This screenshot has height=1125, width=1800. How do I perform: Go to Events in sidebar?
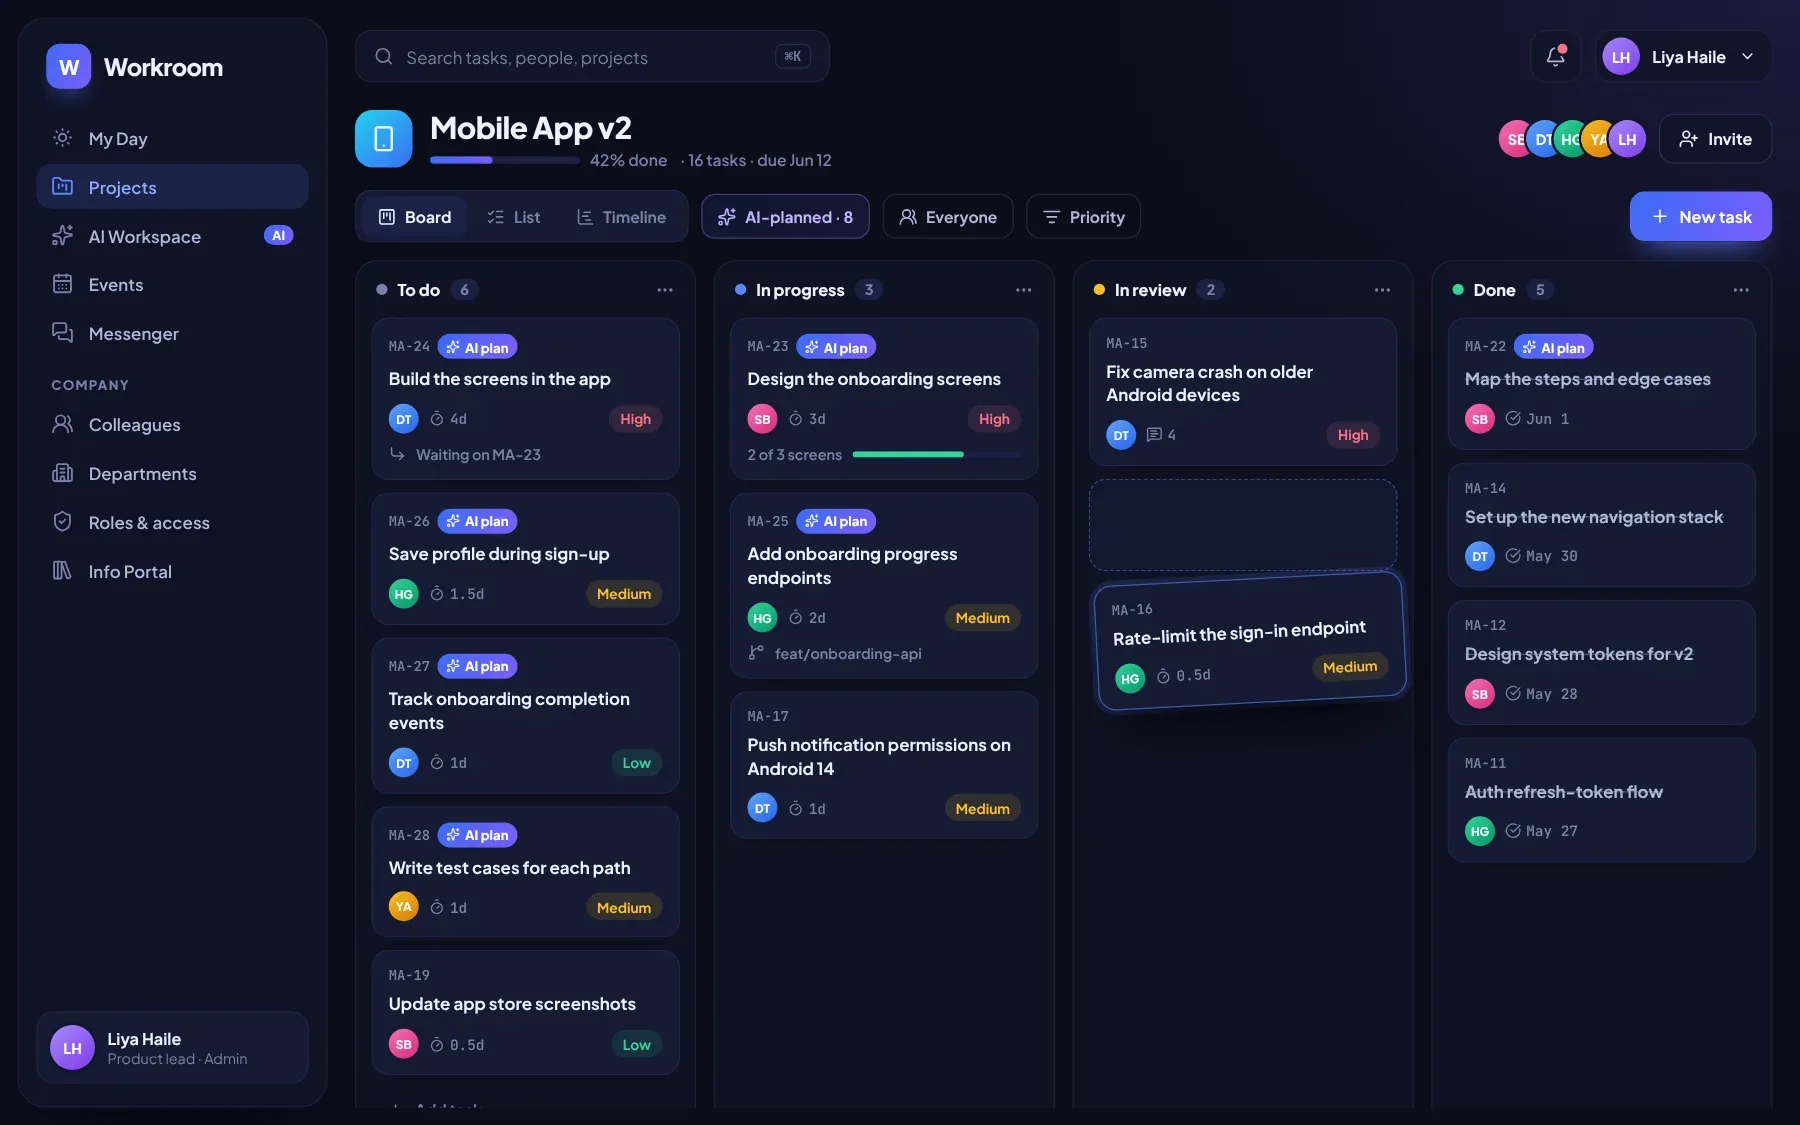tap(172, 284)
